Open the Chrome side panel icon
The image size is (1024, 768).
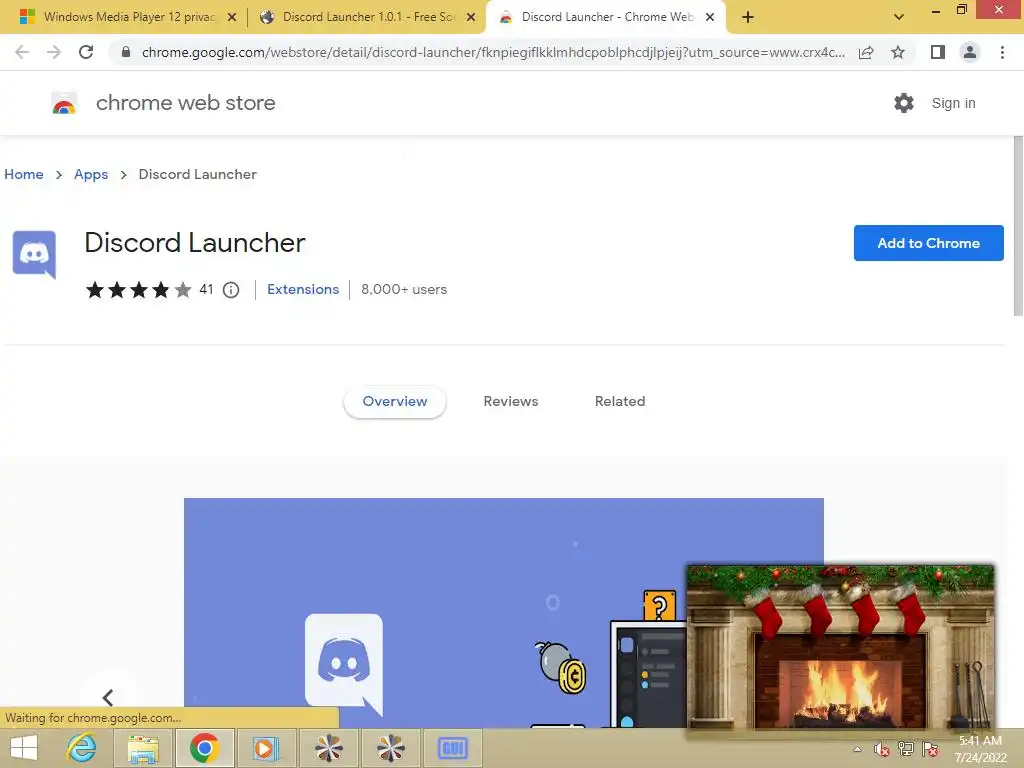click(x=938, y=52)
